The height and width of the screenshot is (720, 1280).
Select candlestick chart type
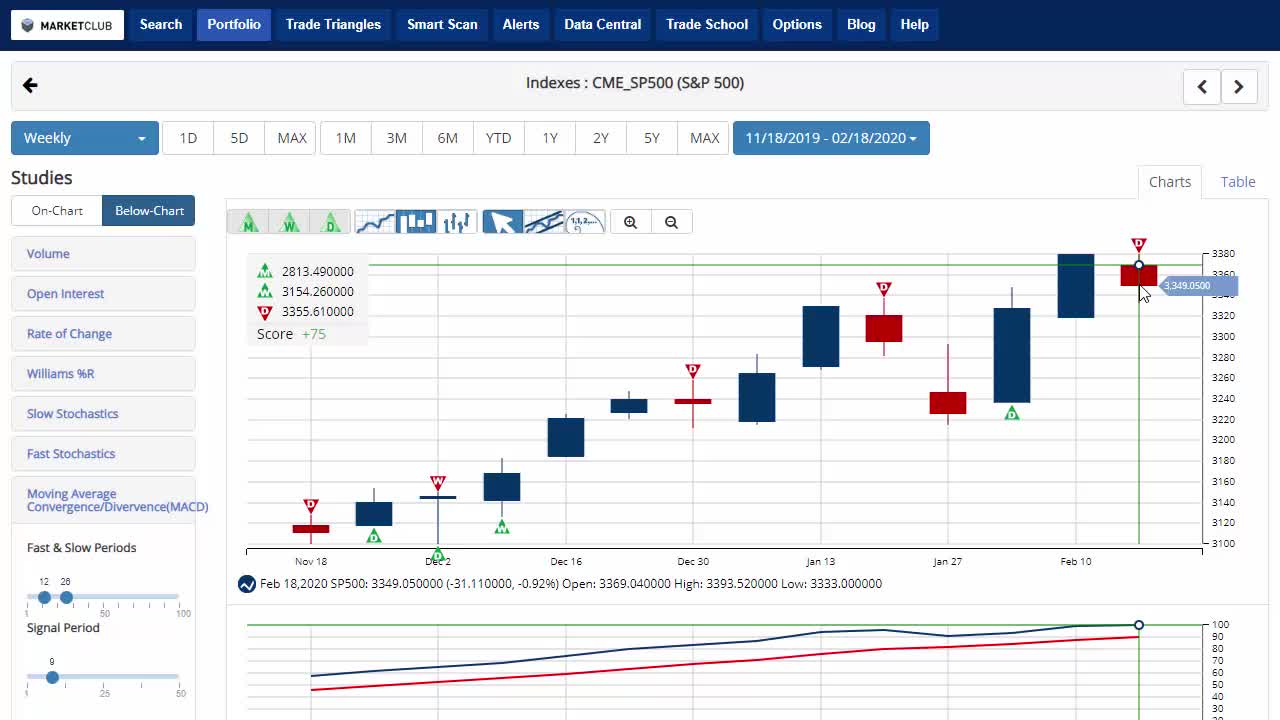point(416,222)
